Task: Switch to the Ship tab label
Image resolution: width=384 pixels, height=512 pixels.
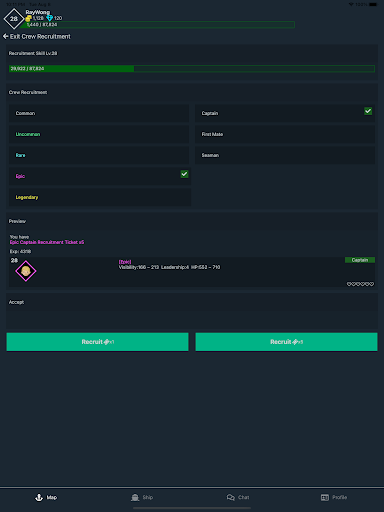Action: coord(148,497)
